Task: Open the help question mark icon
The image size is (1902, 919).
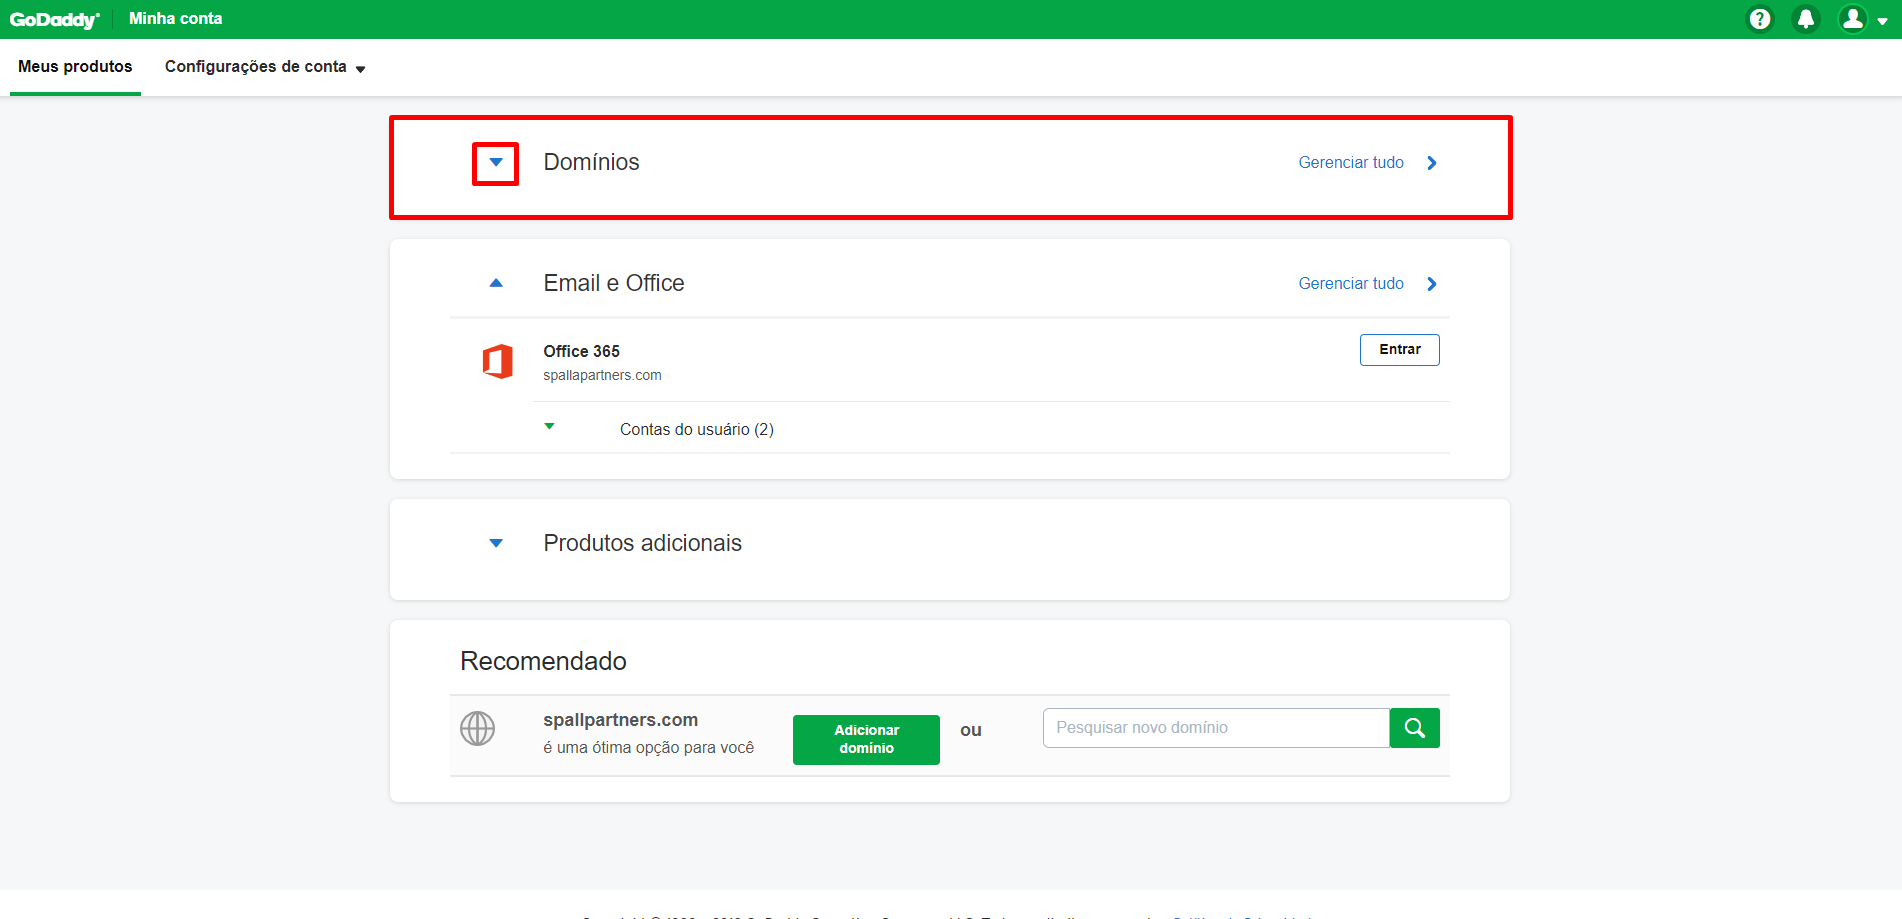Action: pyautogui.click(x=1759, y=19)
